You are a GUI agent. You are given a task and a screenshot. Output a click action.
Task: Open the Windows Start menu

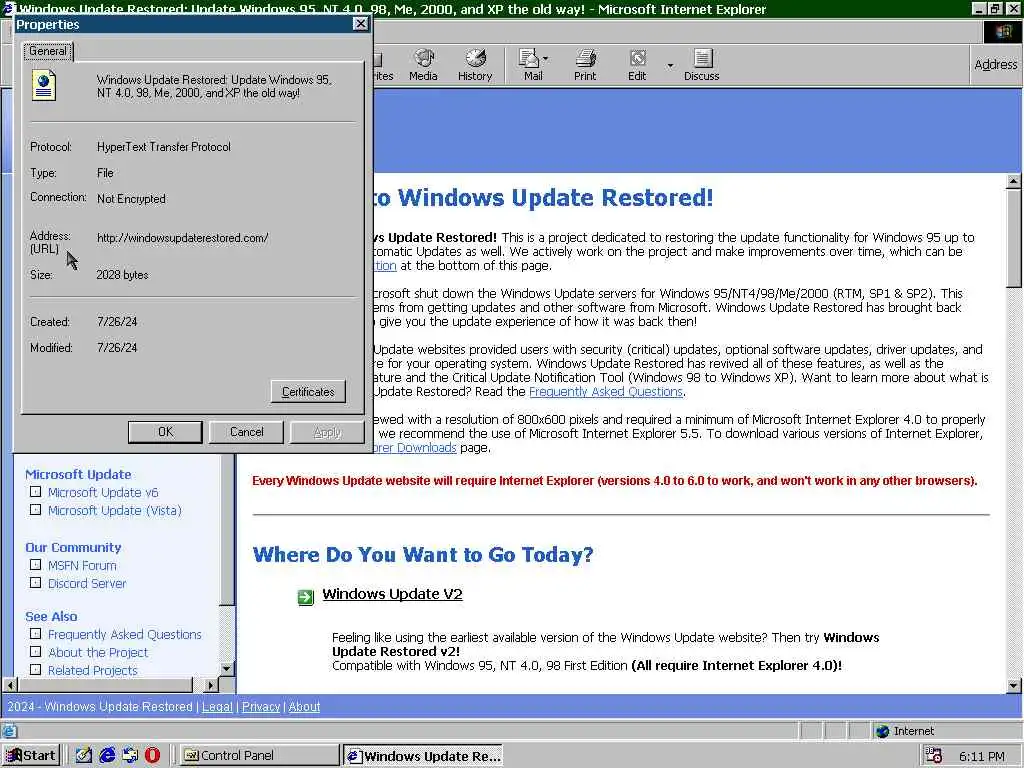point(31,756)
